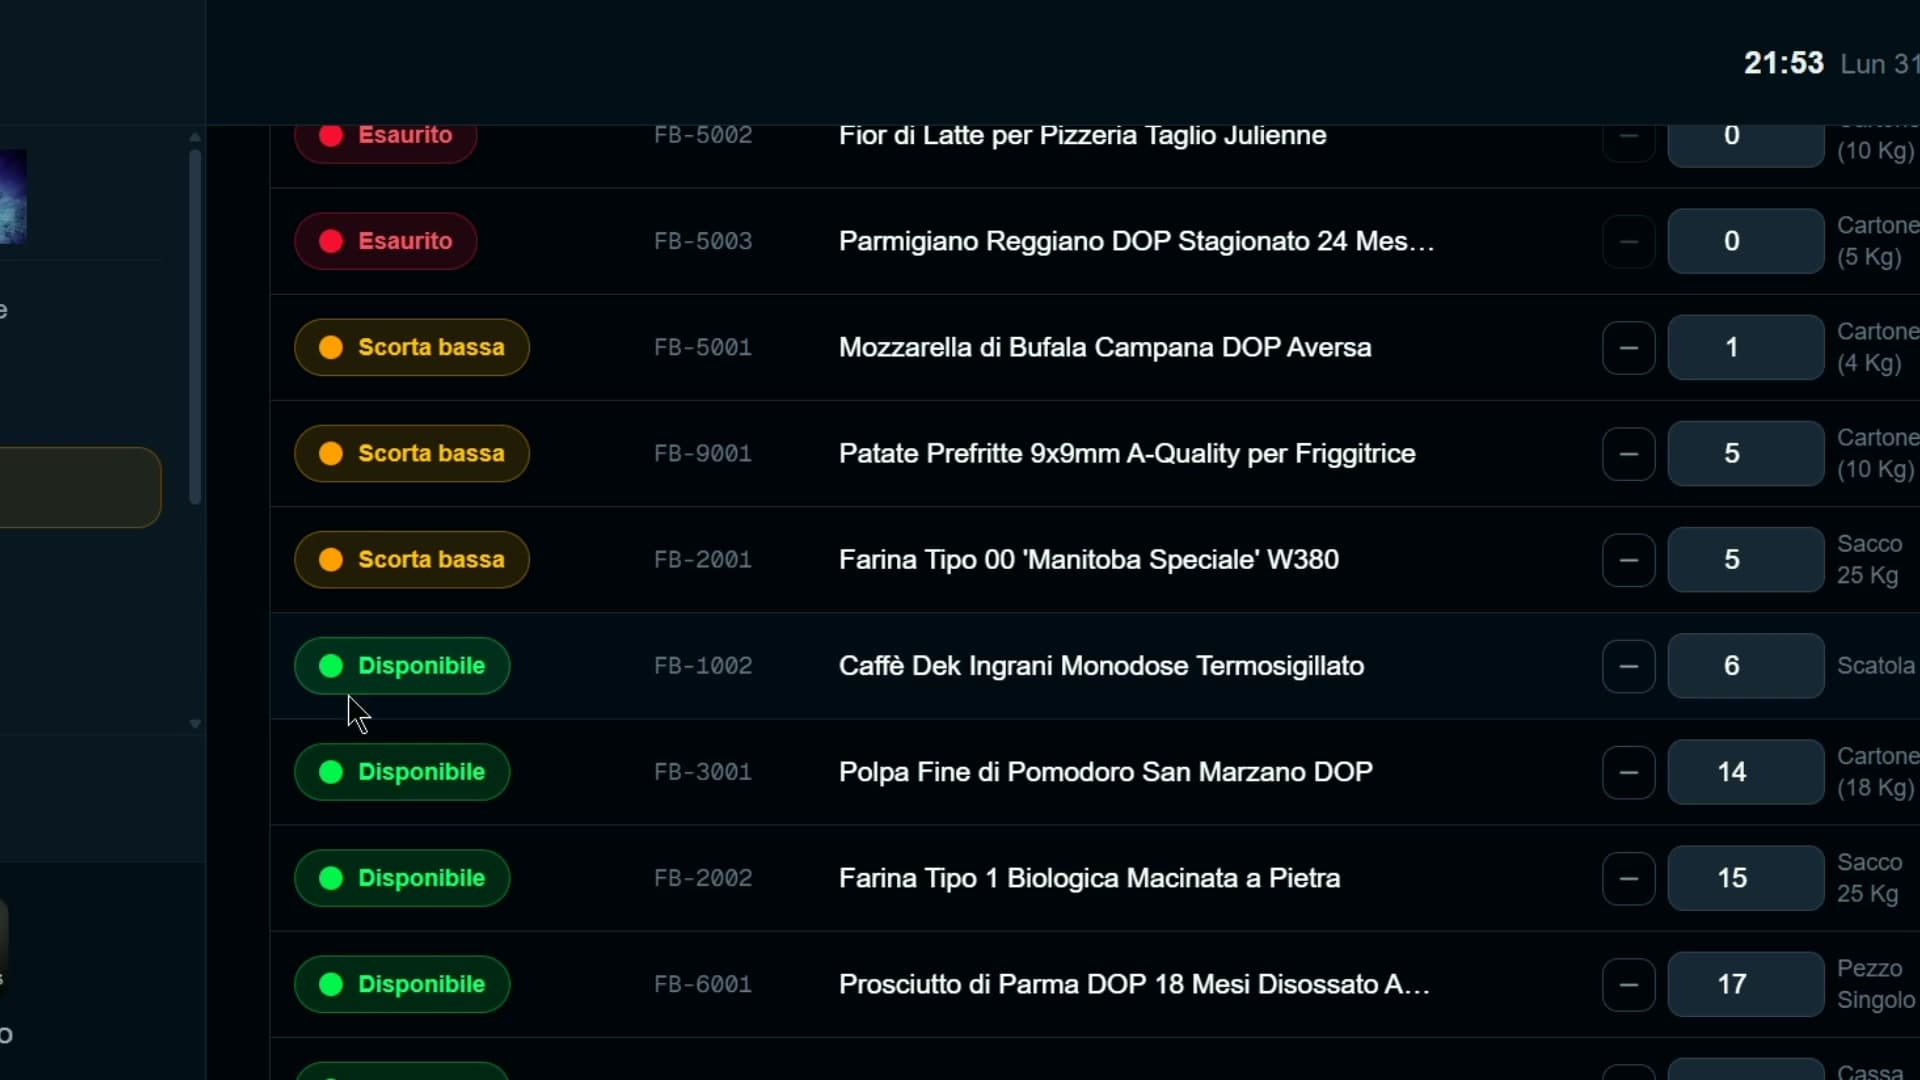Screen dimensions: 1920x1080
Task: Click Polpa Fine di Pomodoro San Marzano DOP
Action: coord(1106,772)
